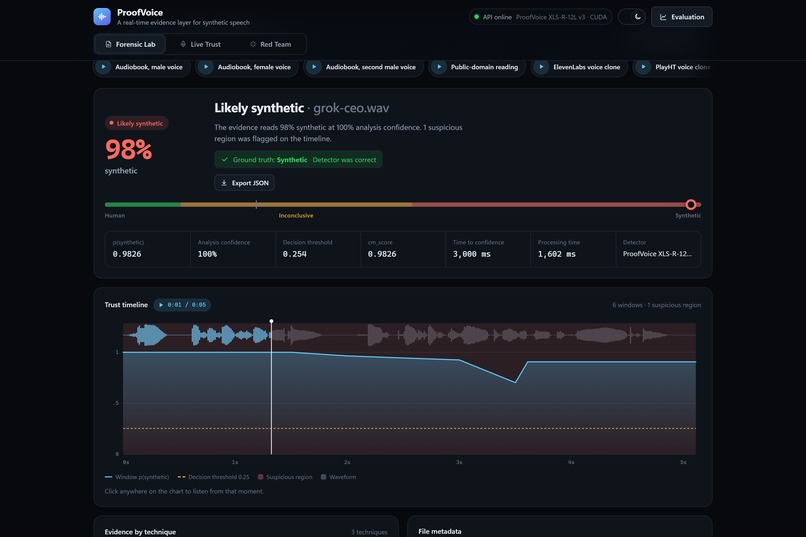Click the ProofVoice logo icon
Viewport: 806px width, 537px height.
(x=102, y=16)
